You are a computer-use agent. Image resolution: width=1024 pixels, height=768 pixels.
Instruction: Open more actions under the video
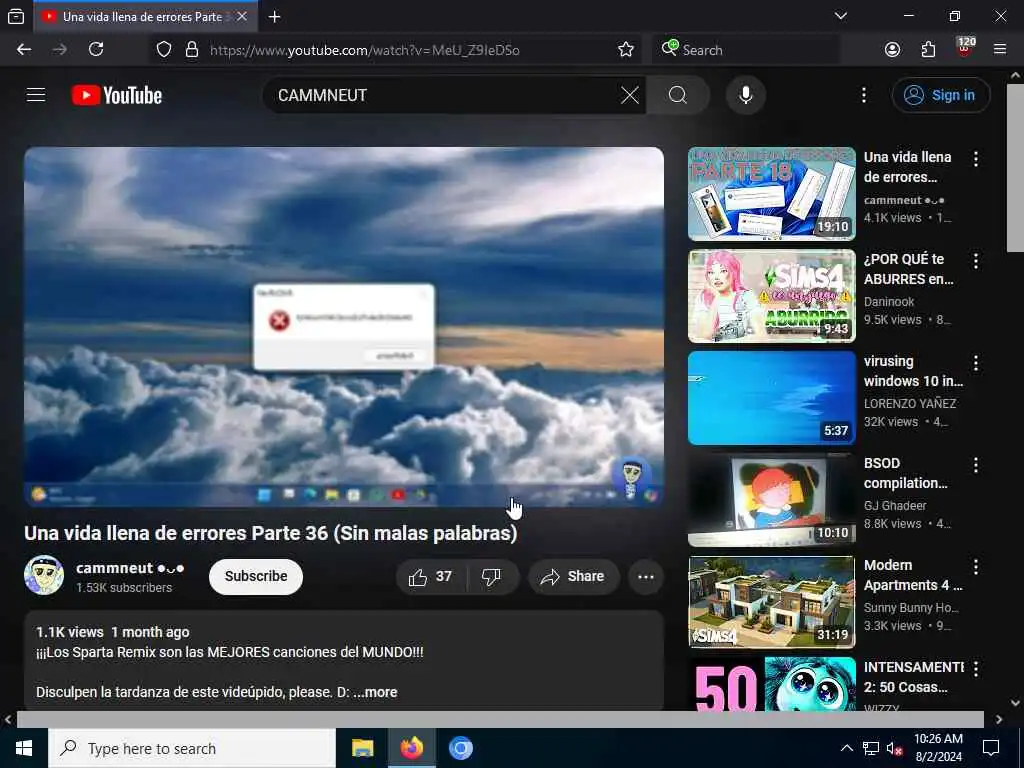[646, 577]
